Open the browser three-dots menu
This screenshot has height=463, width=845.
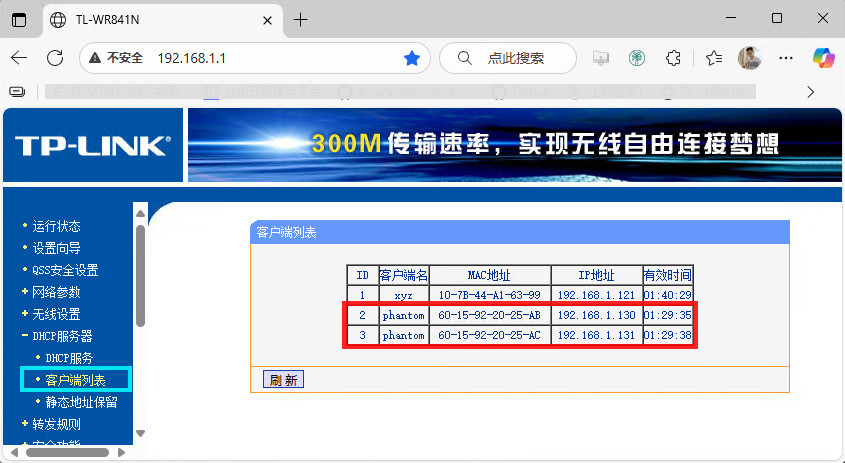coord(786,58)
